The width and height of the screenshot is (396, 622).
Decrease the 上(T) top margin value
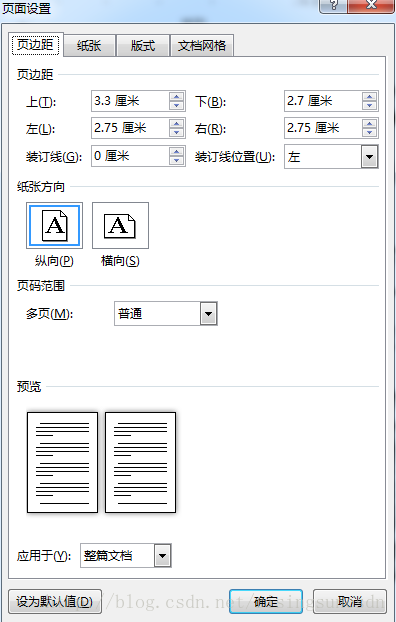point(177,105)
